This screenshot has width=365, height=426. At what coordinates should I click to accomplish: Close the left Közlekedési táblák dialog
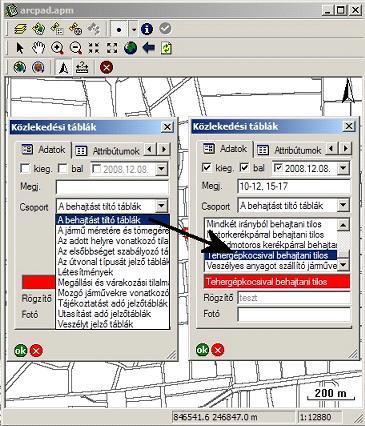167,127
